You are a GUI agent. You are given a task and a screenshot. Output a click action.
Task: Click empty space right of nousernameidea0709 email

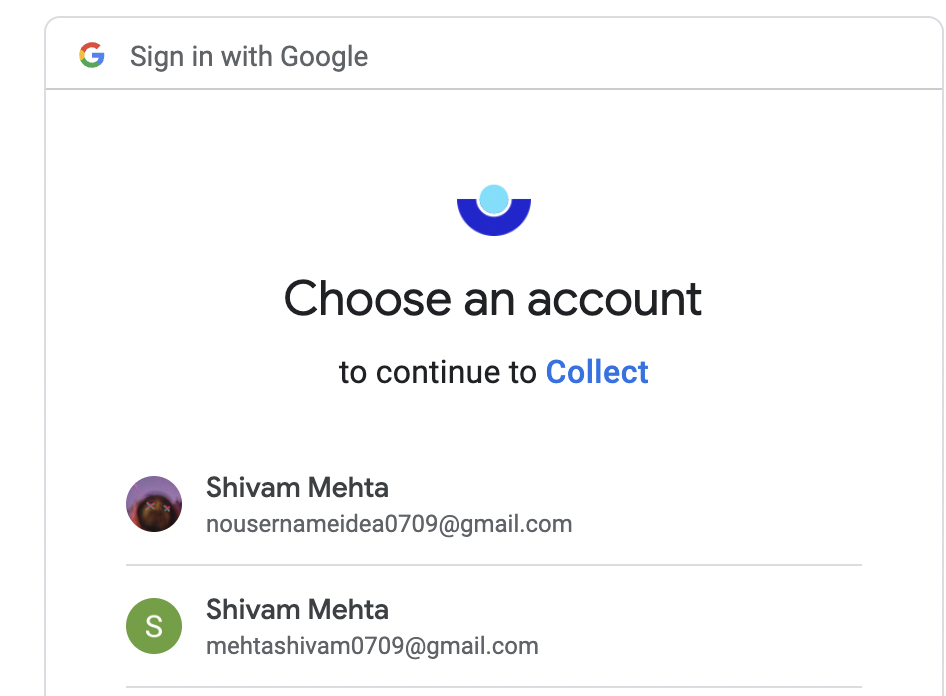click(x=720, y=524)
